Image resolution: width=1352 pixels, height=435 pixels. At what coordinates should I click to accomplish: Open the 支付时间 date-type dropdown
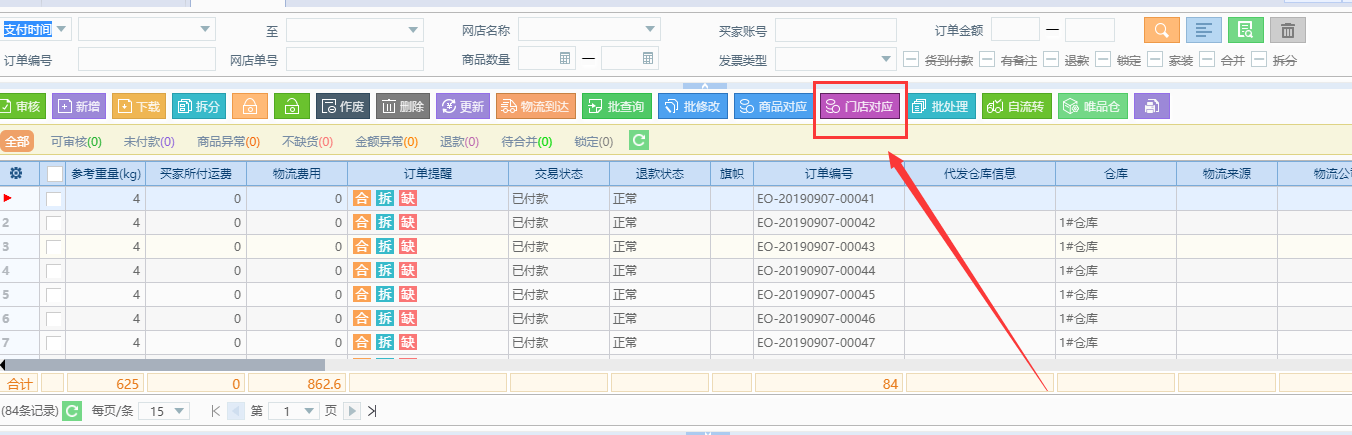click(63, 29)
